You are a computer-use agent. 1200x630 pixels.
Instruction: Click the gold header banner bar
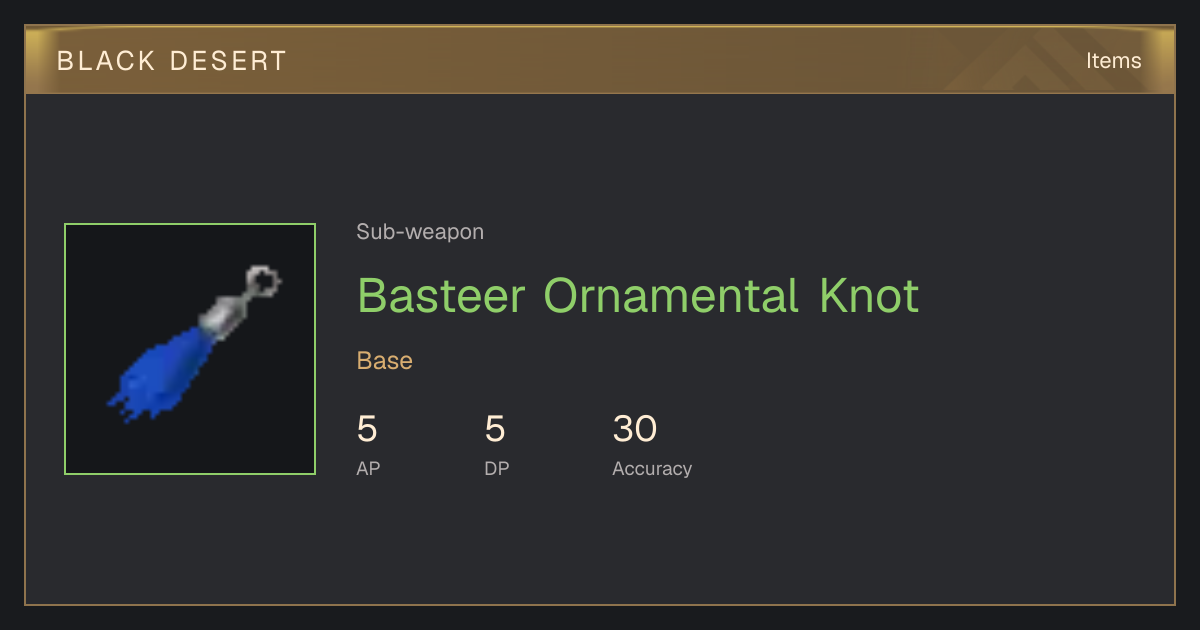tap(600, 60)
